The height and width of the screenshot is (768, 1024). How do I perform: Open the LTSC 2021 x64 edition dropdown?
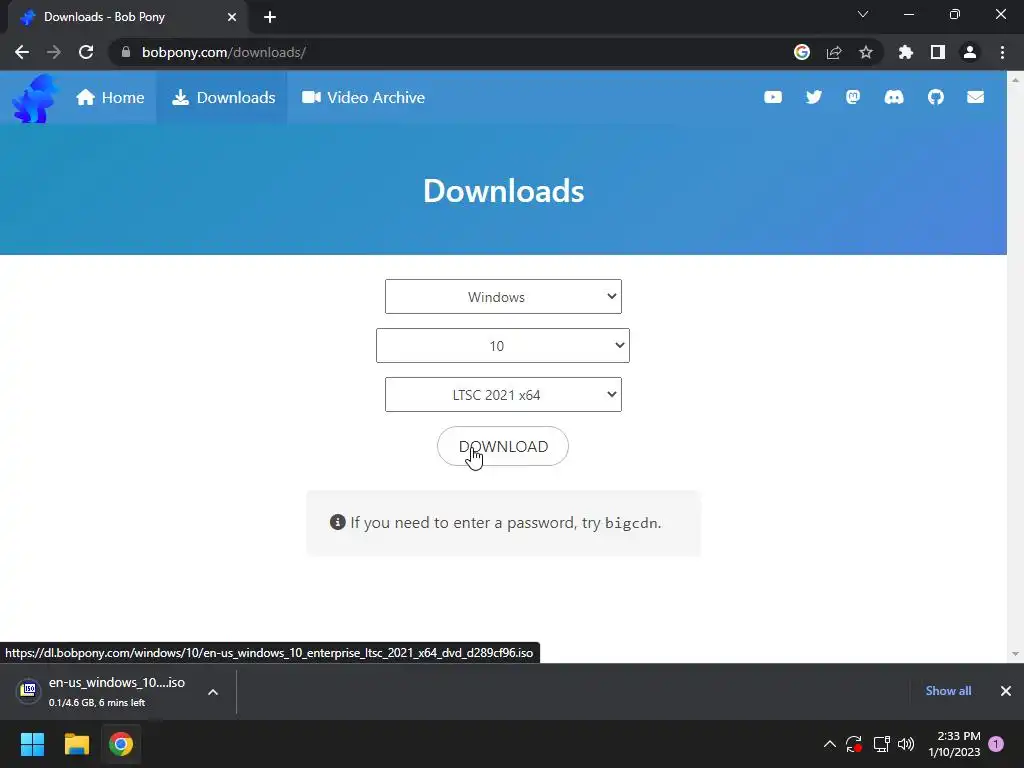tap(503, 394)
